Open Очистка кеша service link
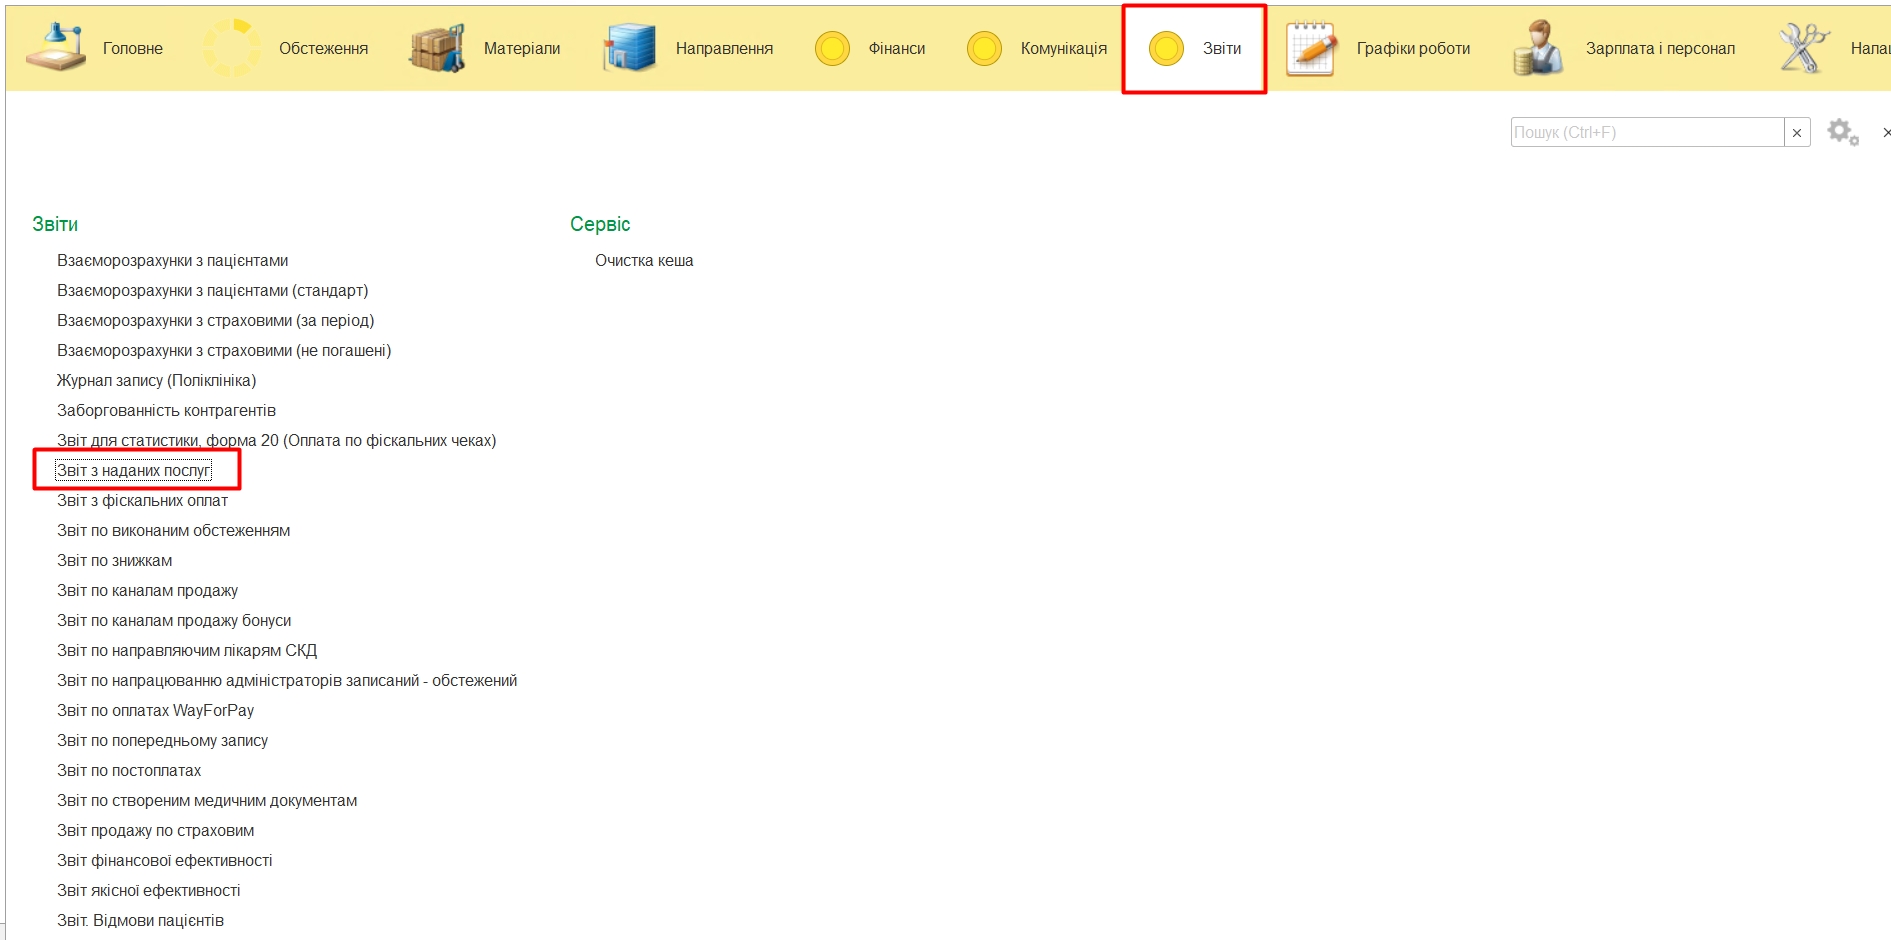The height and width of the screenshot is (940, 1891). [x=644, y=260]
